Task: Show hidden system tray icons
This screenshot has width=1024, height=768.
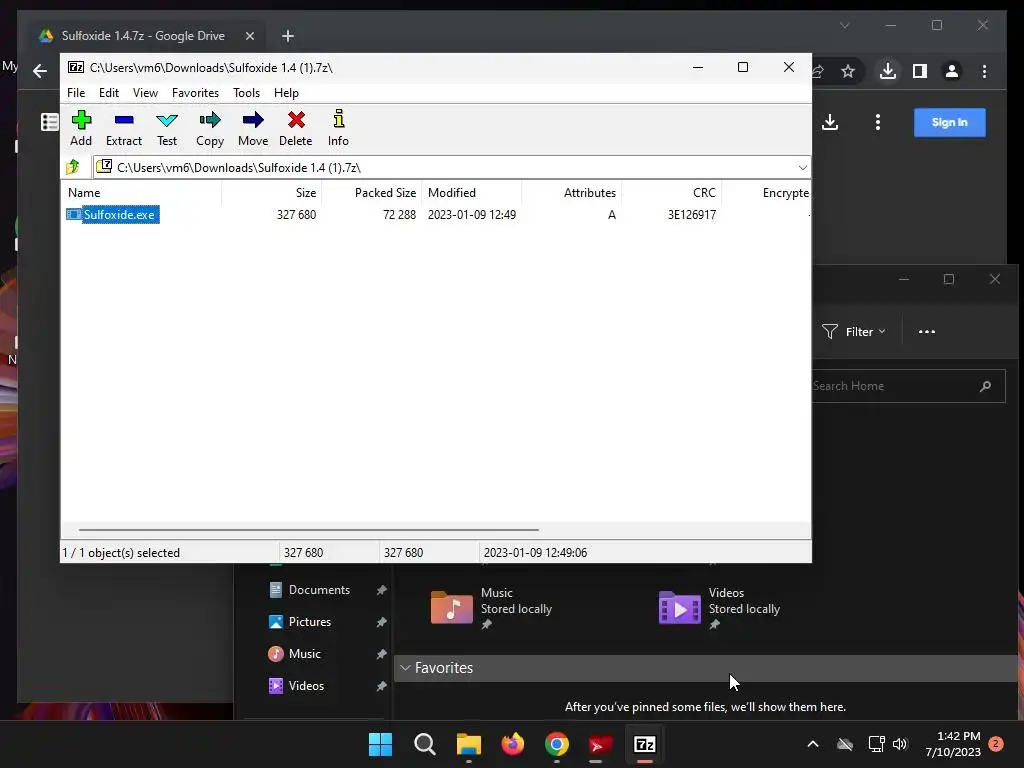Action: point(812,744)
